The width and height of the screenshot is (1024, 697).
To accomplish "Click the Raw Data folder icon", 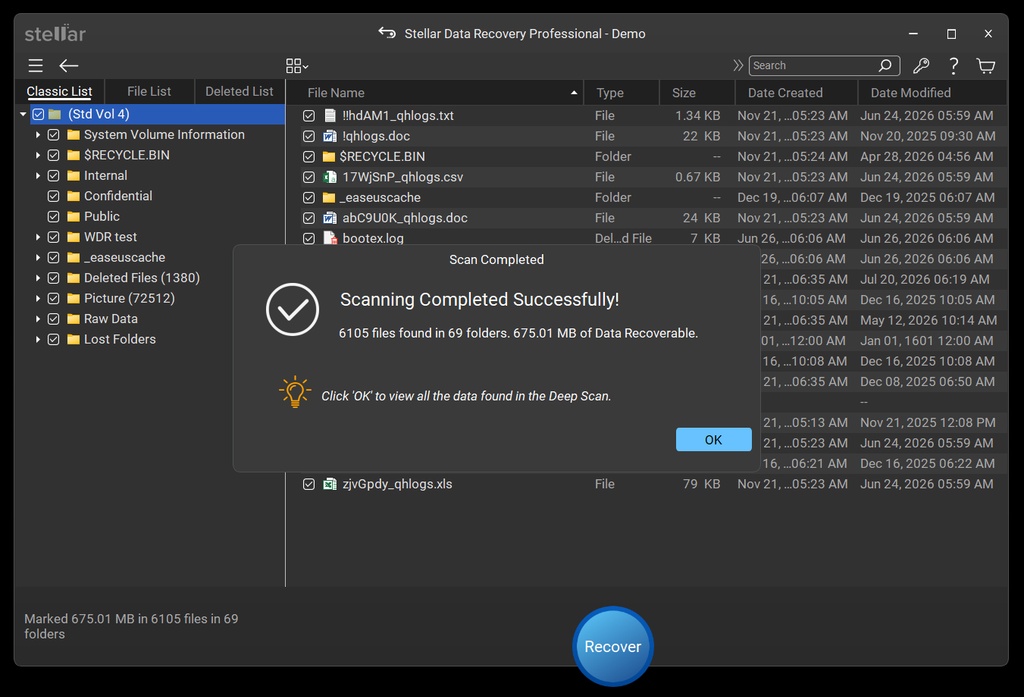I will (x=73, y=319).
